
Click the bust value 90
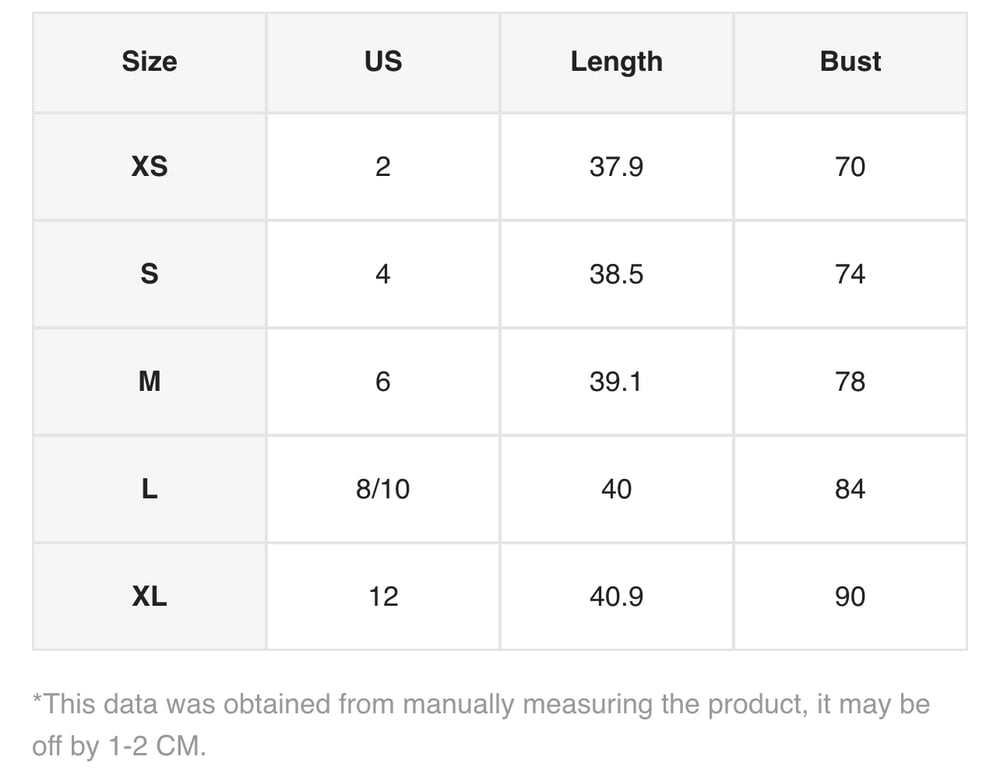click(850, 597)
